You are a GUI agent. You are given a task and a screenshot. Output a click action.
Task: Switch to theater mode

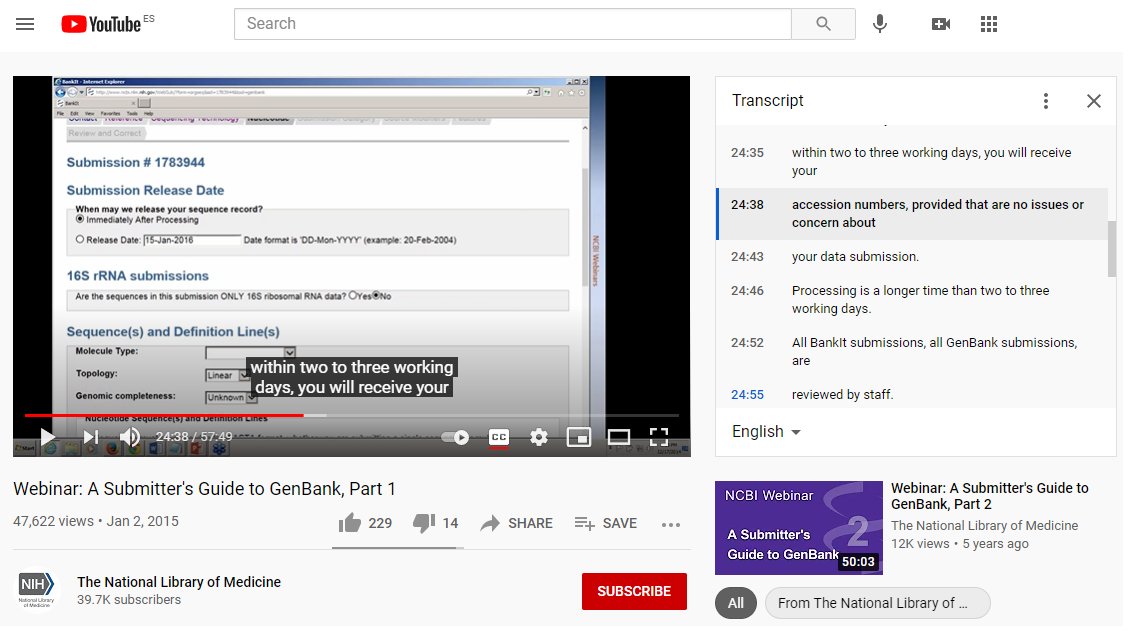coord(619,437)
